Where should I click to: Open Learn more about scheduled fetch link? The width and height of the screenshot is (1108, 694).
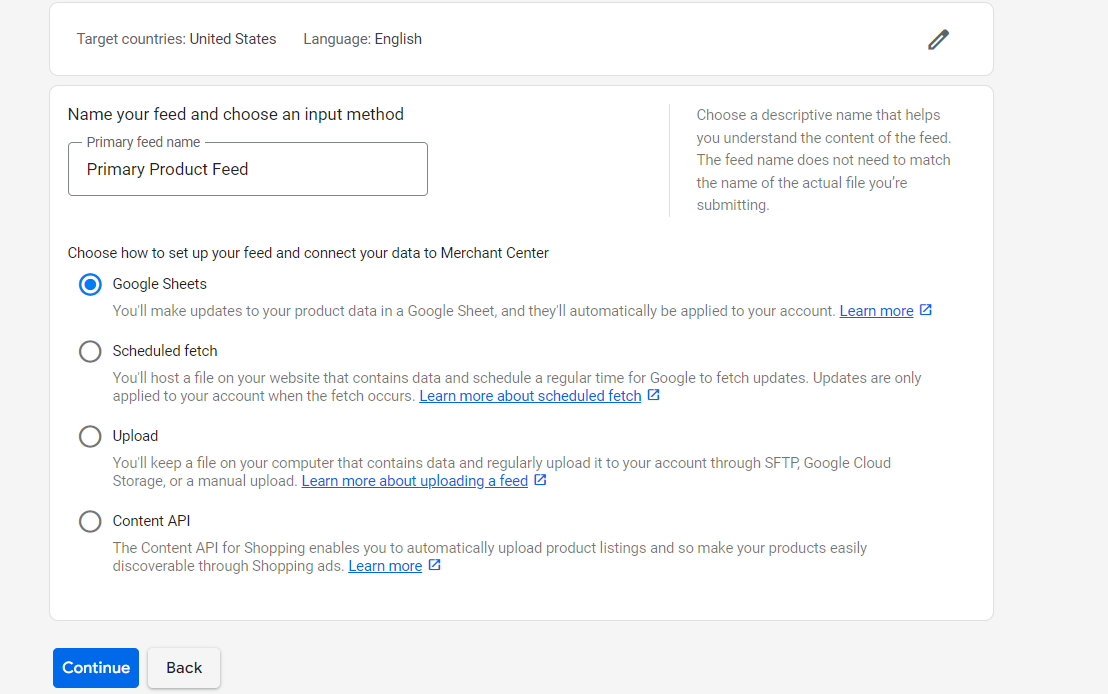[x=530, y=396]
